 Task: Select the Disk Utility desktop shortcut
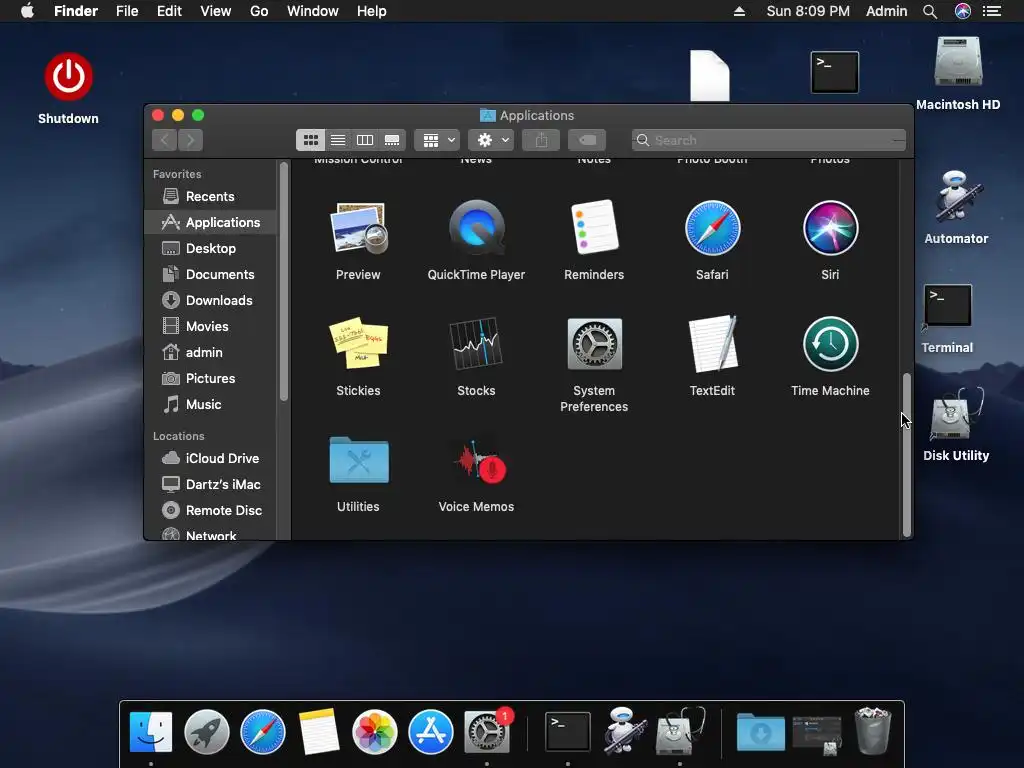[956, 415]
